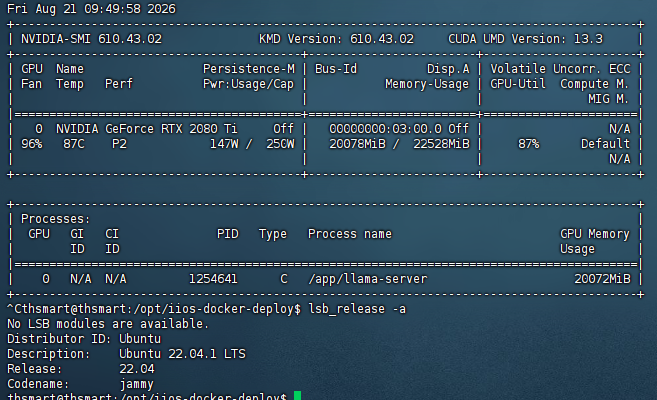Click the path '/opt/iios-docker-deploy' in the lsb_release prompt
This screenshot has height=400, width=657.
coord(213,309)
